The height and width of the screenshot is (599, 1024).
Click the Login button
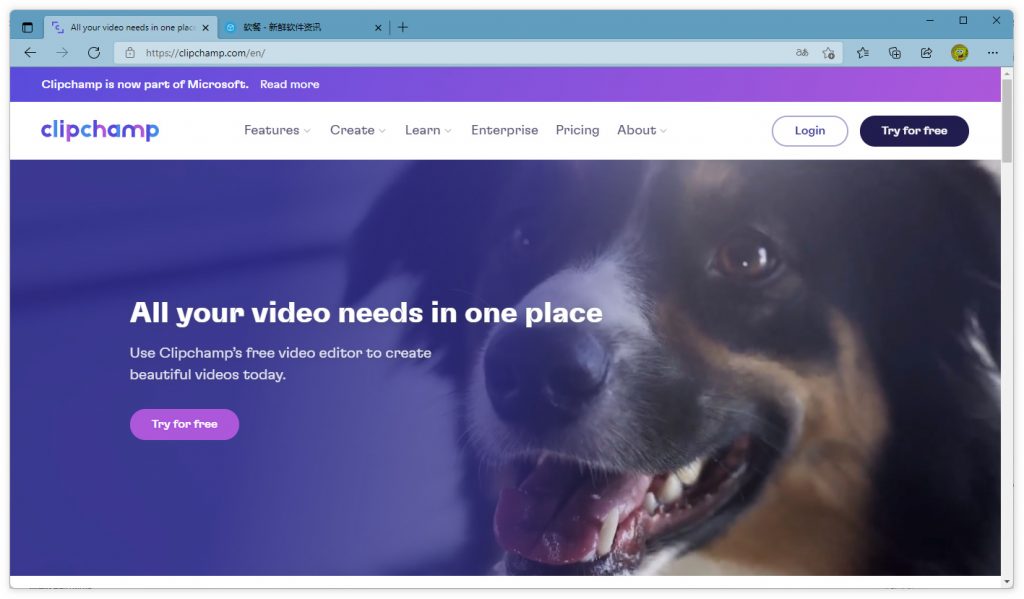(809, 131)
